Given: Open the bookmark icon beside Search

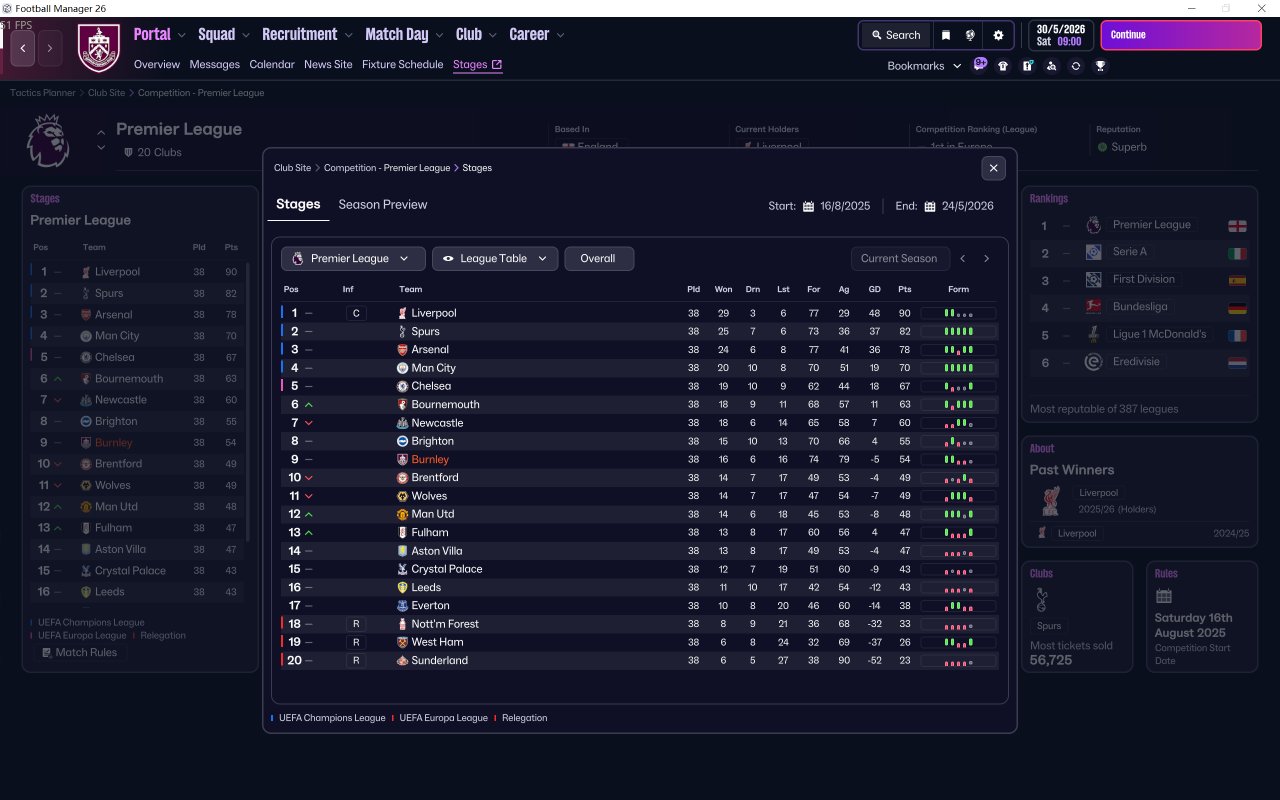Looking at the screenshot, I should click(946, 35).
